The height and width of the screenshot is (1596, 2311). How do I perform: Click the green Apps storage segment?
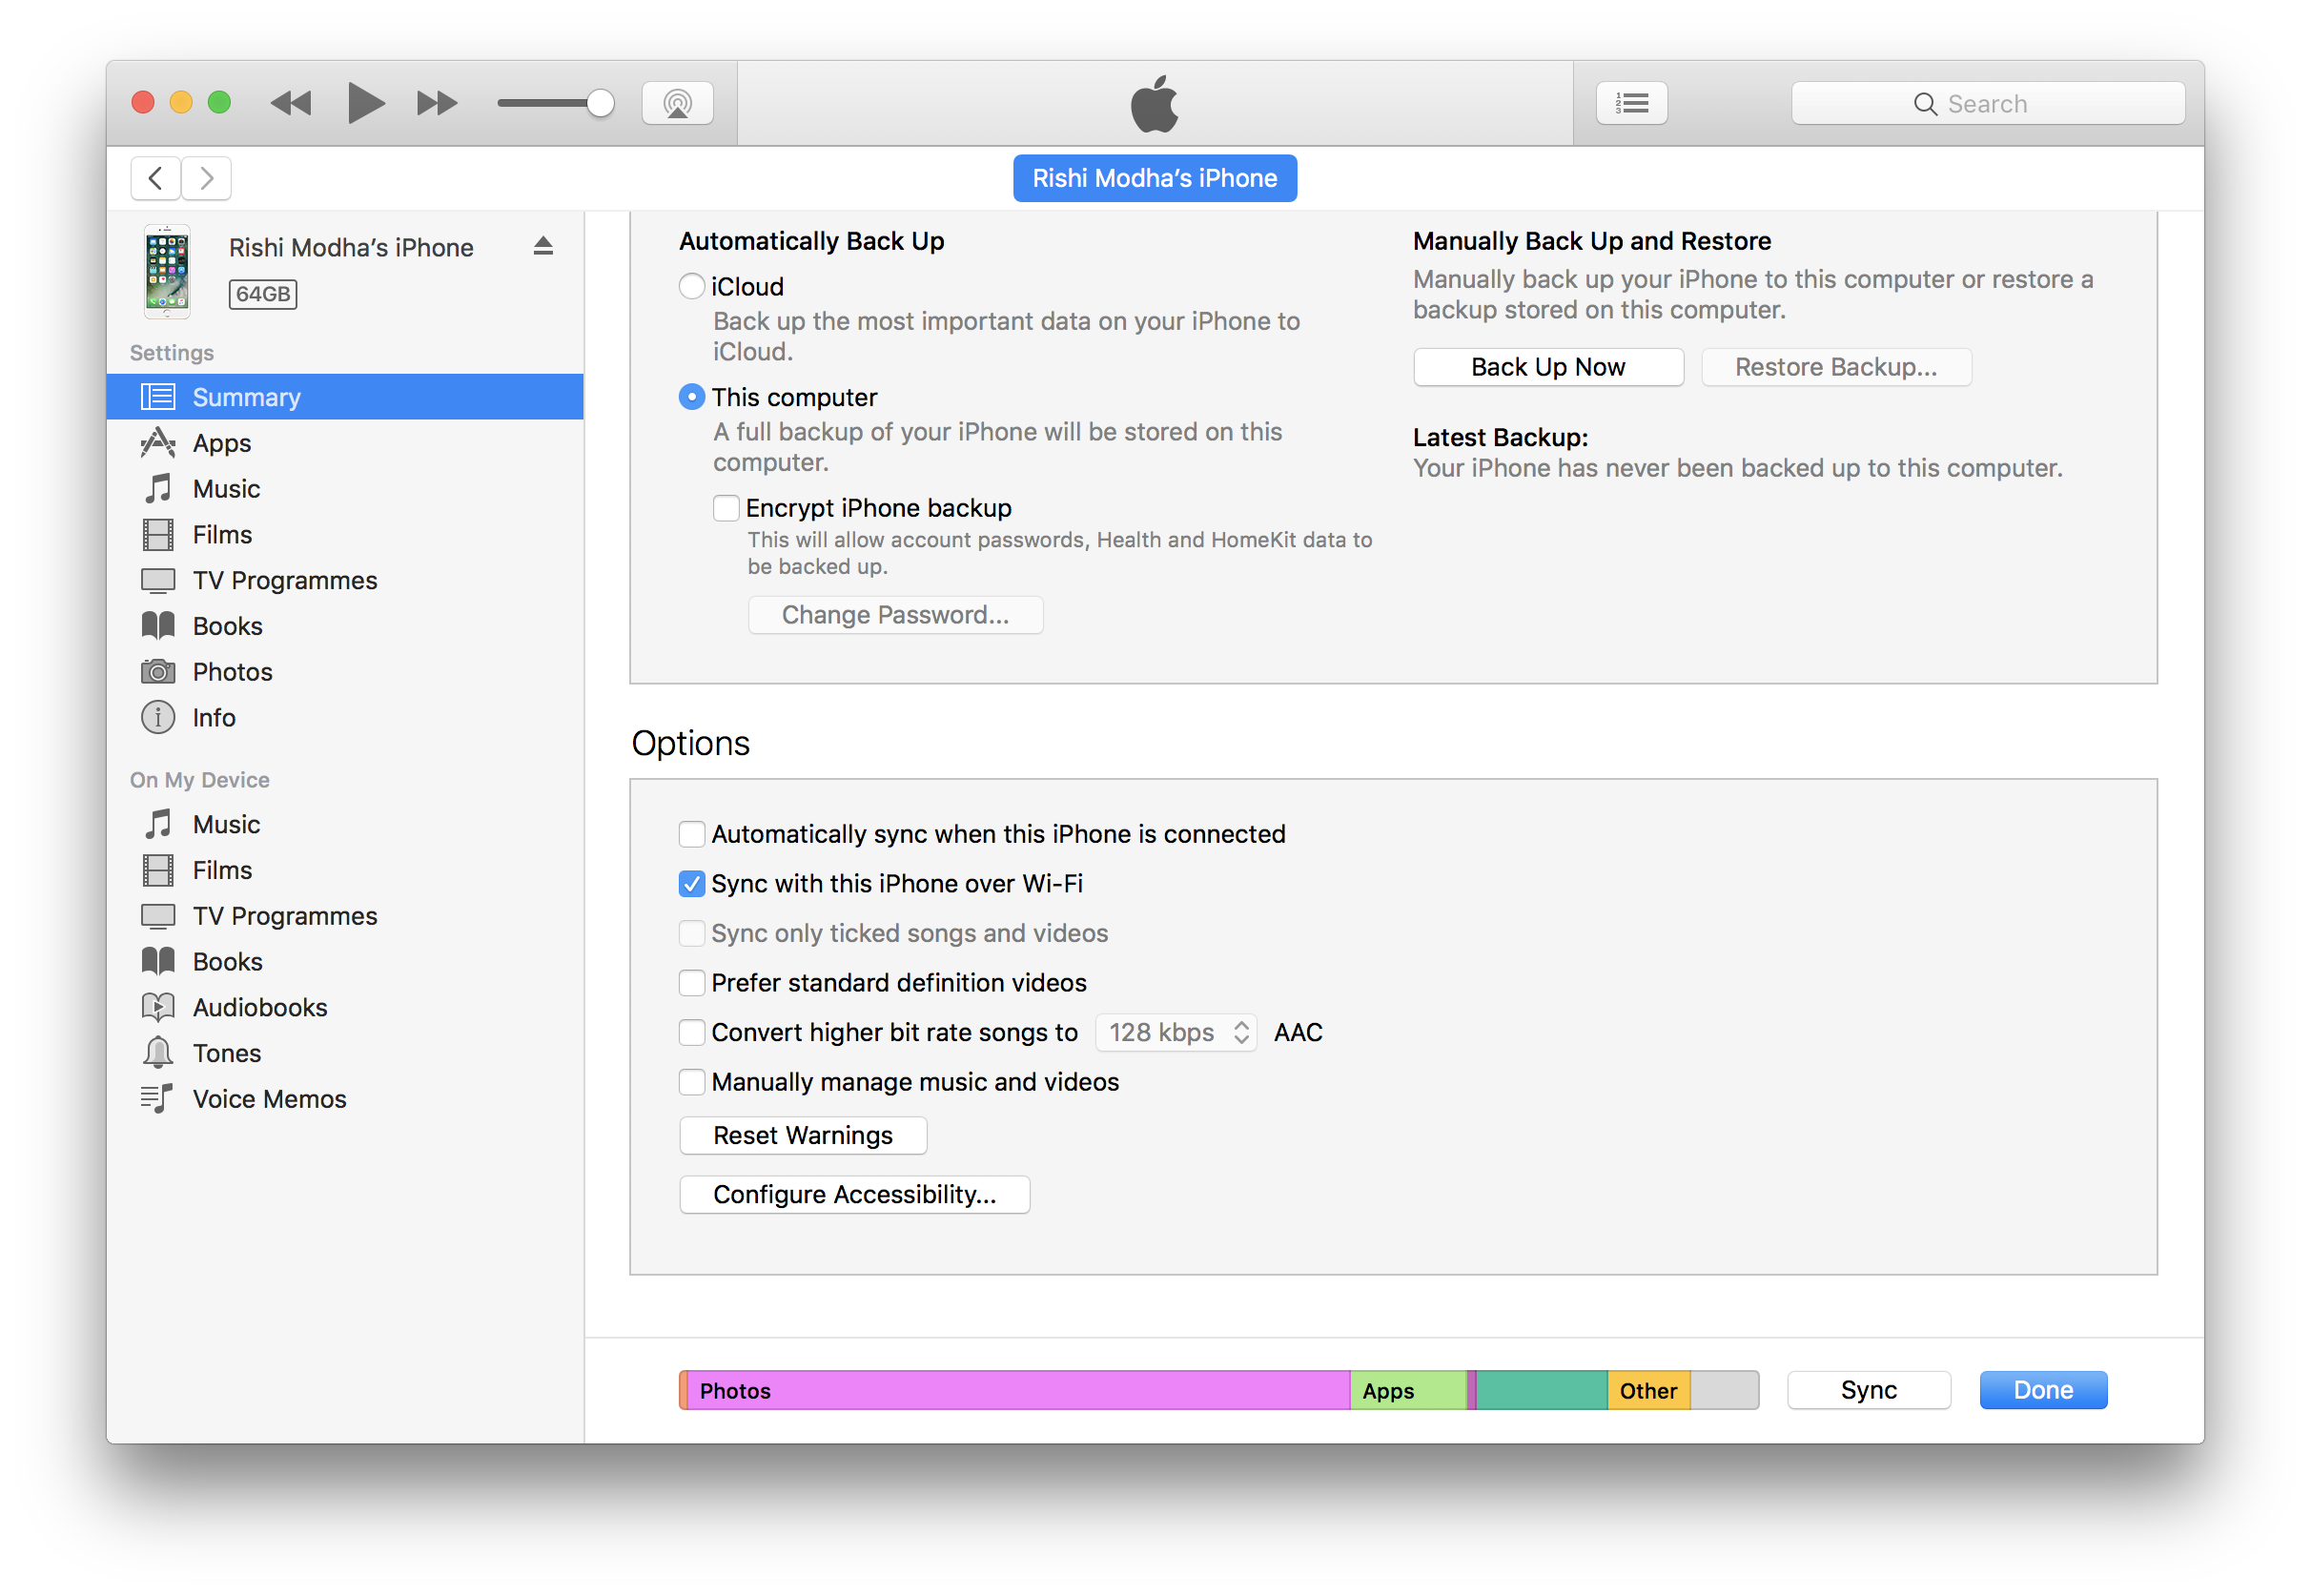1408,1391
